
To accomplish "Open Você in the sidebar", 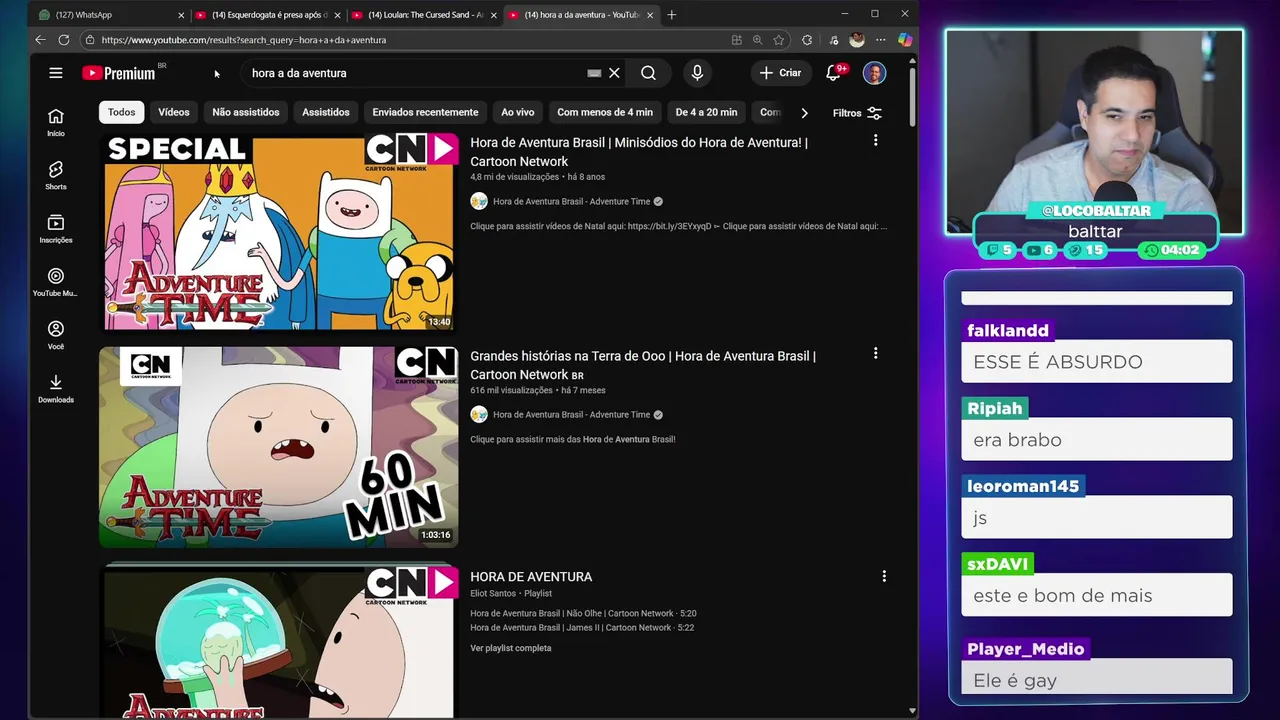I will 56,335.
